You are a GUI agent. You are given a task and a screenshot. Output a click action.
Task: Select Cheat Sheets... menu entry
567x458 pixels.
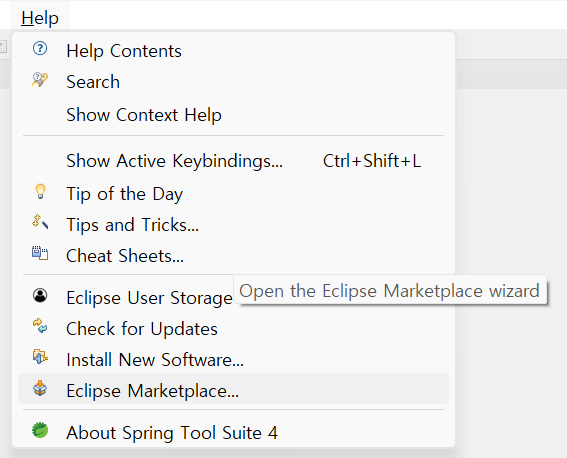(x=234, y=256)
